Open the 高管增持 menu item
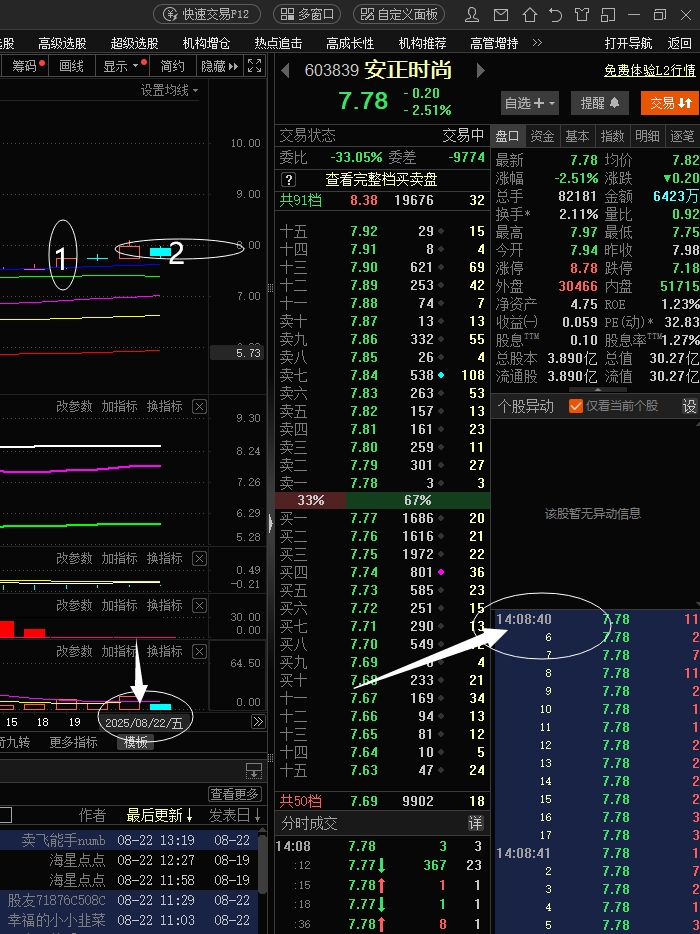This screenshot has height=934, width=700. [494, 43]
